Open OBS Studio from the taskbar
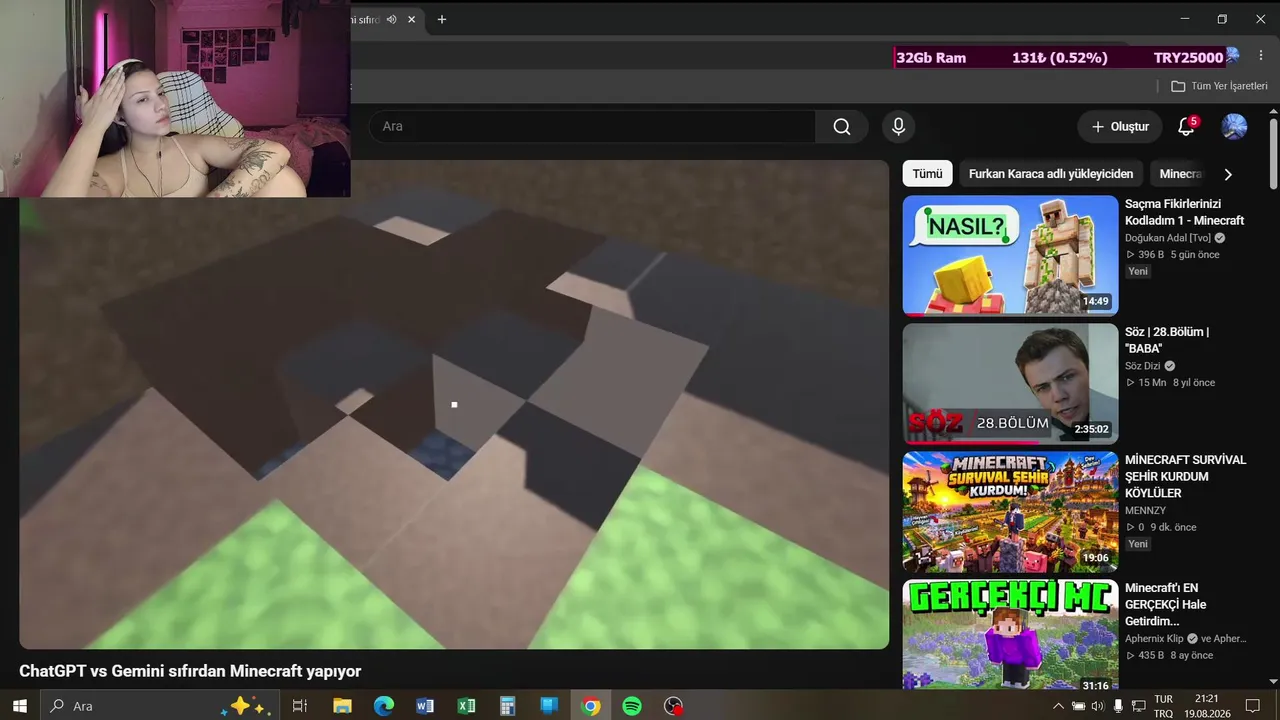This screenshot has width=1280, height=720. (674, 706)
